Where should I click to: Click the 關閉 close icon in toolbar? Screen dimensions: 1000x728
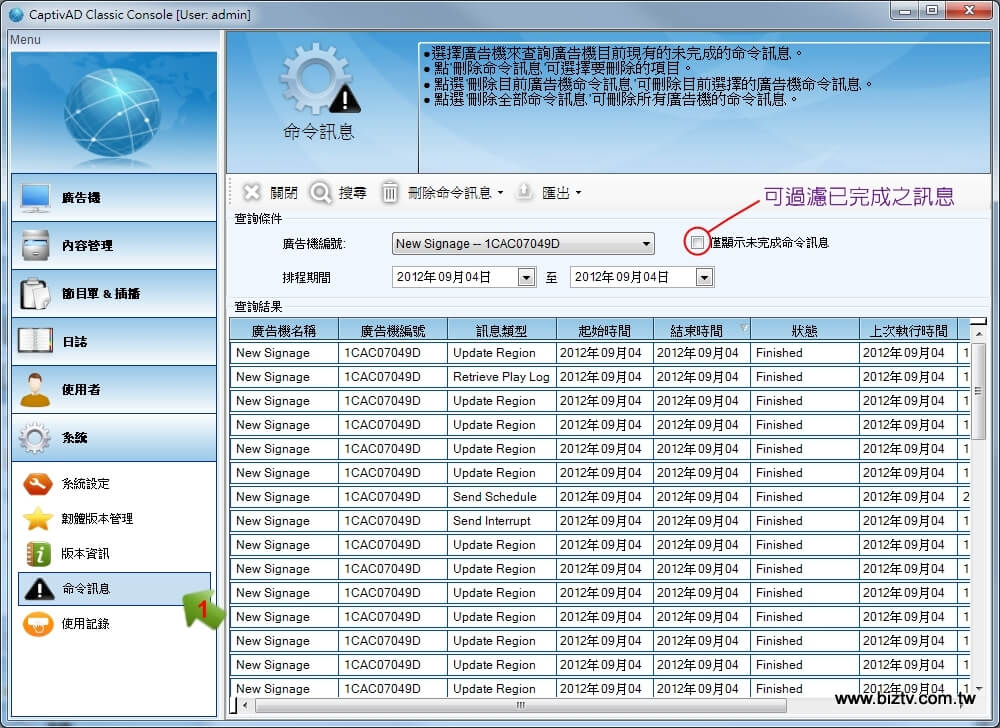pos(252,193)
